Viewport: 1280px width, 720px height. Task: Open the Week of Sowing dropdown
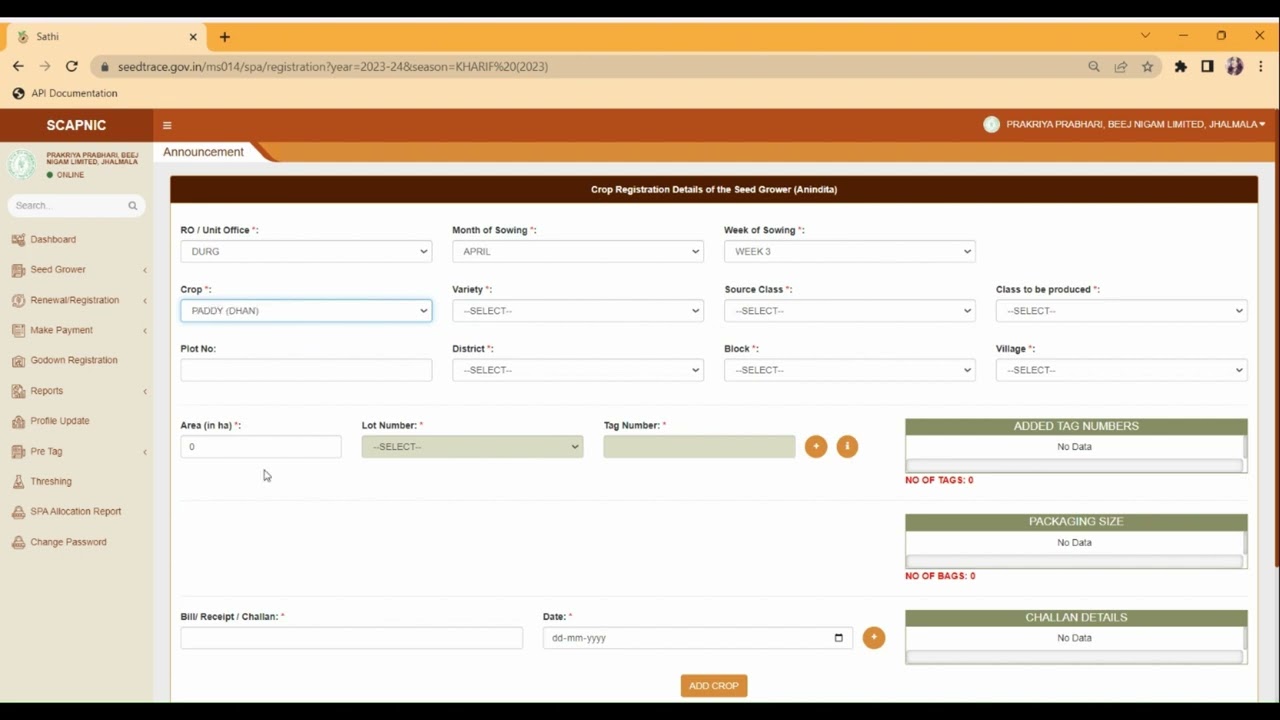[850, 251]
